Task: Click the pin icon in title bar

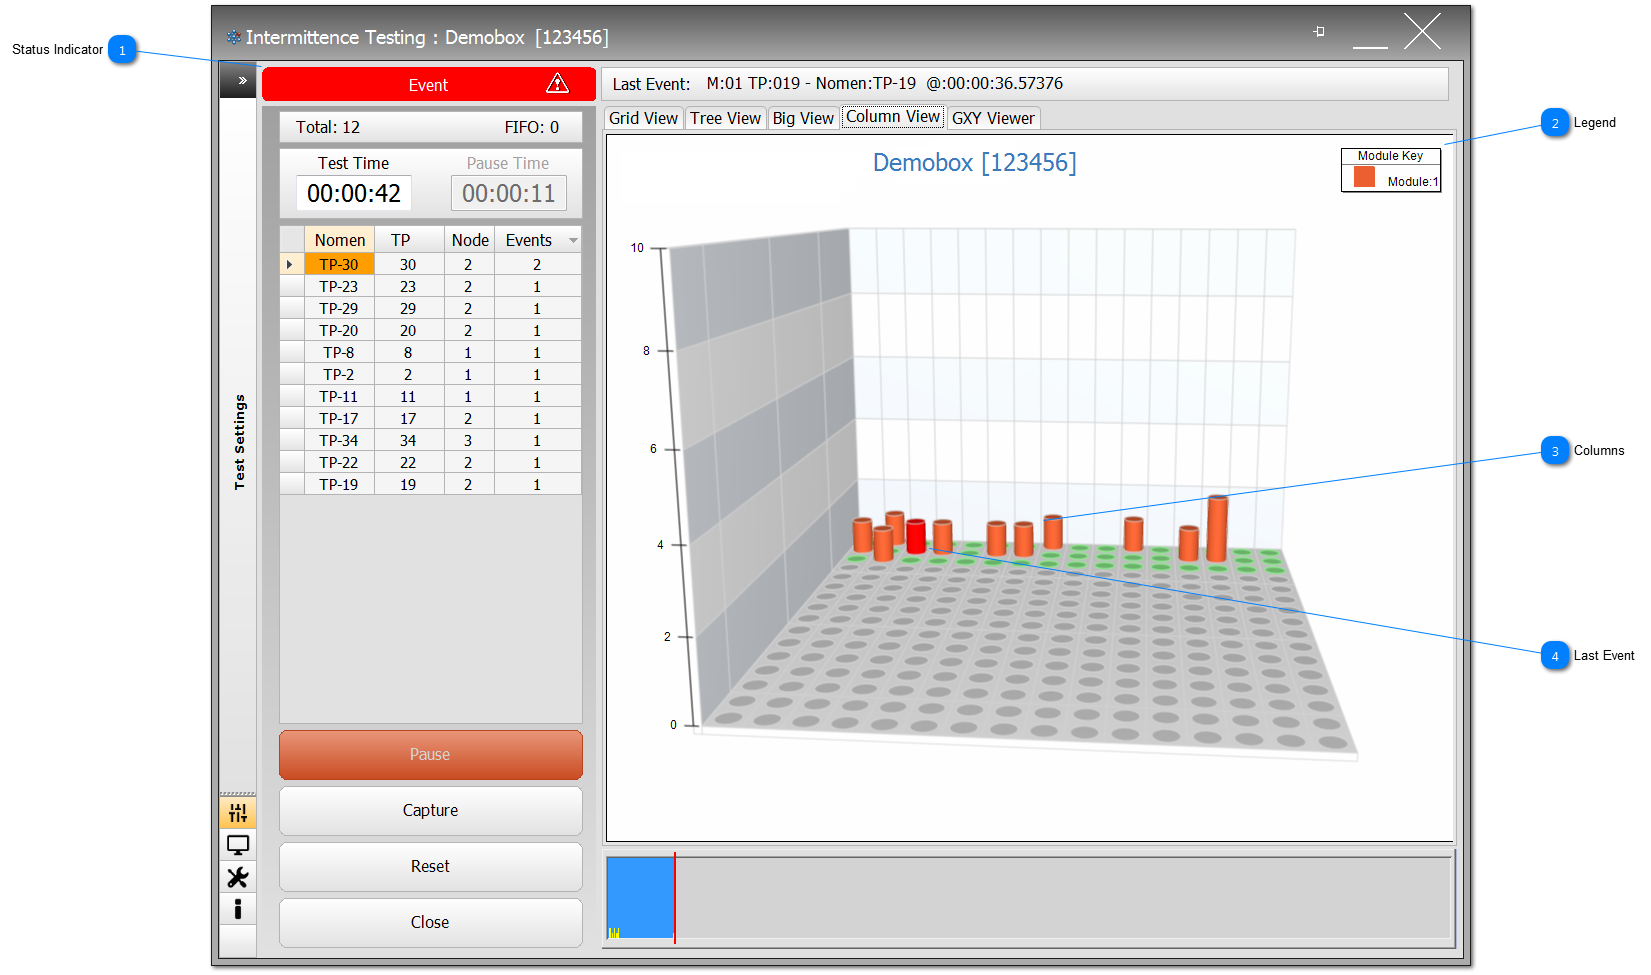Action: coord(1319,32)
